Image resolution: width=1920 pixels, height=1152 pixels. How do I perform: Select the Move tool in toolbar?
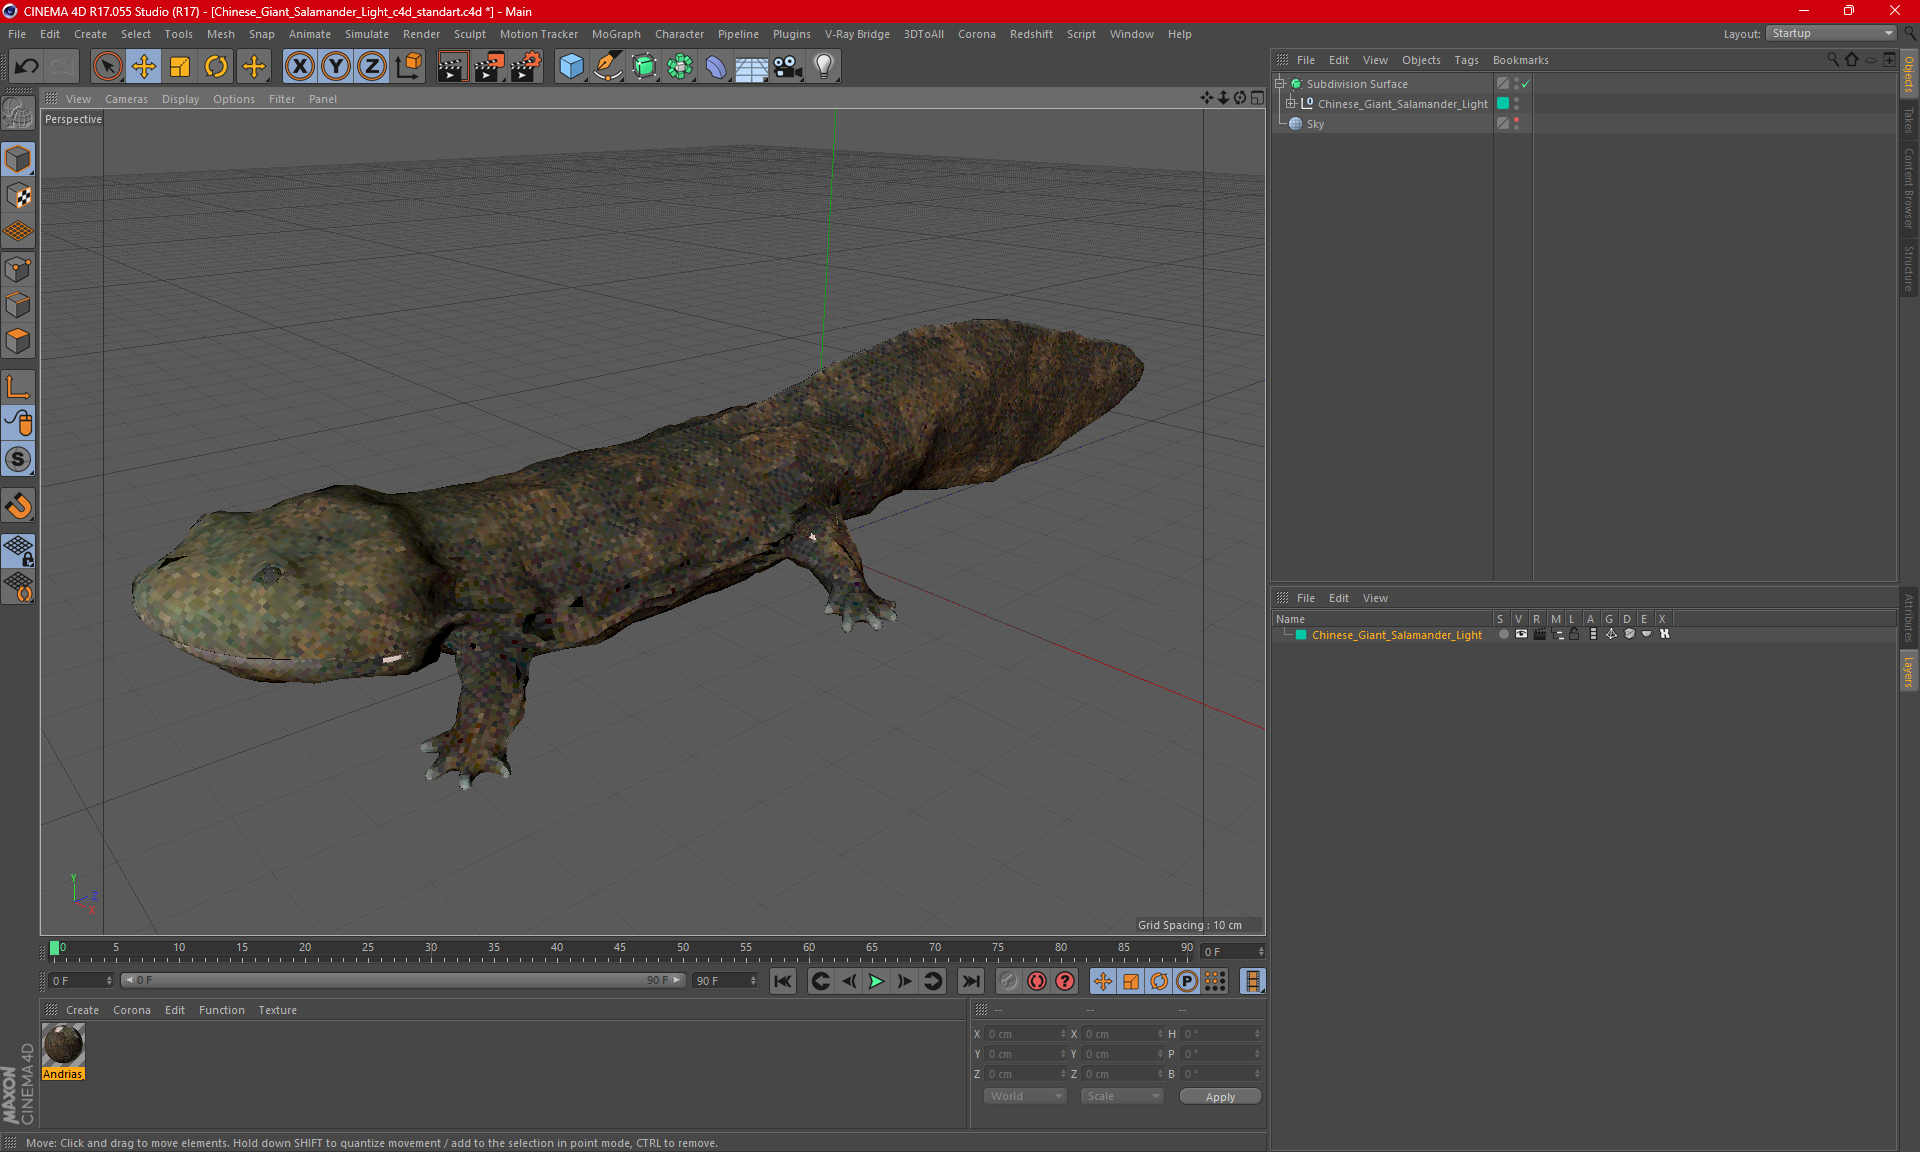144,67
